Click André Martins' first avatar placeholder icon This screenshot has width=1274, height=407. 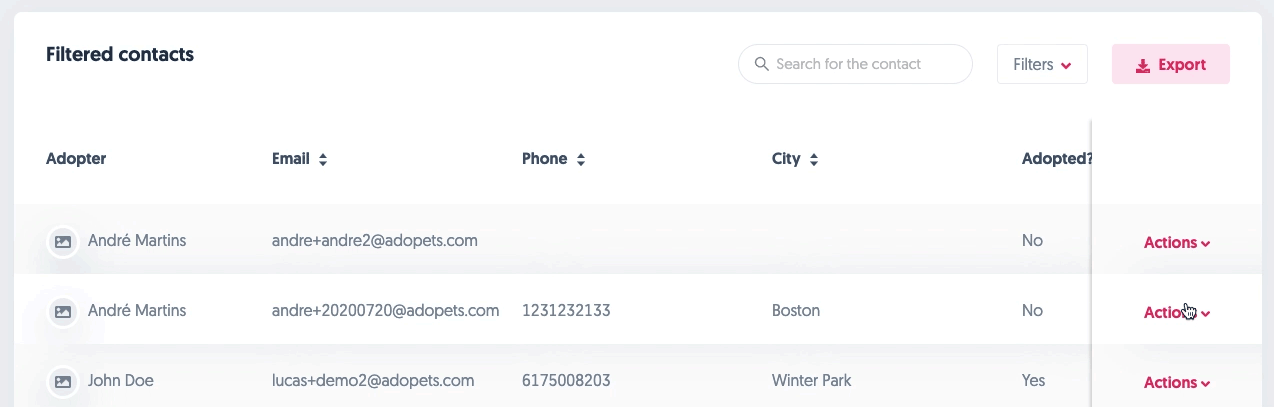click(63, 241)
